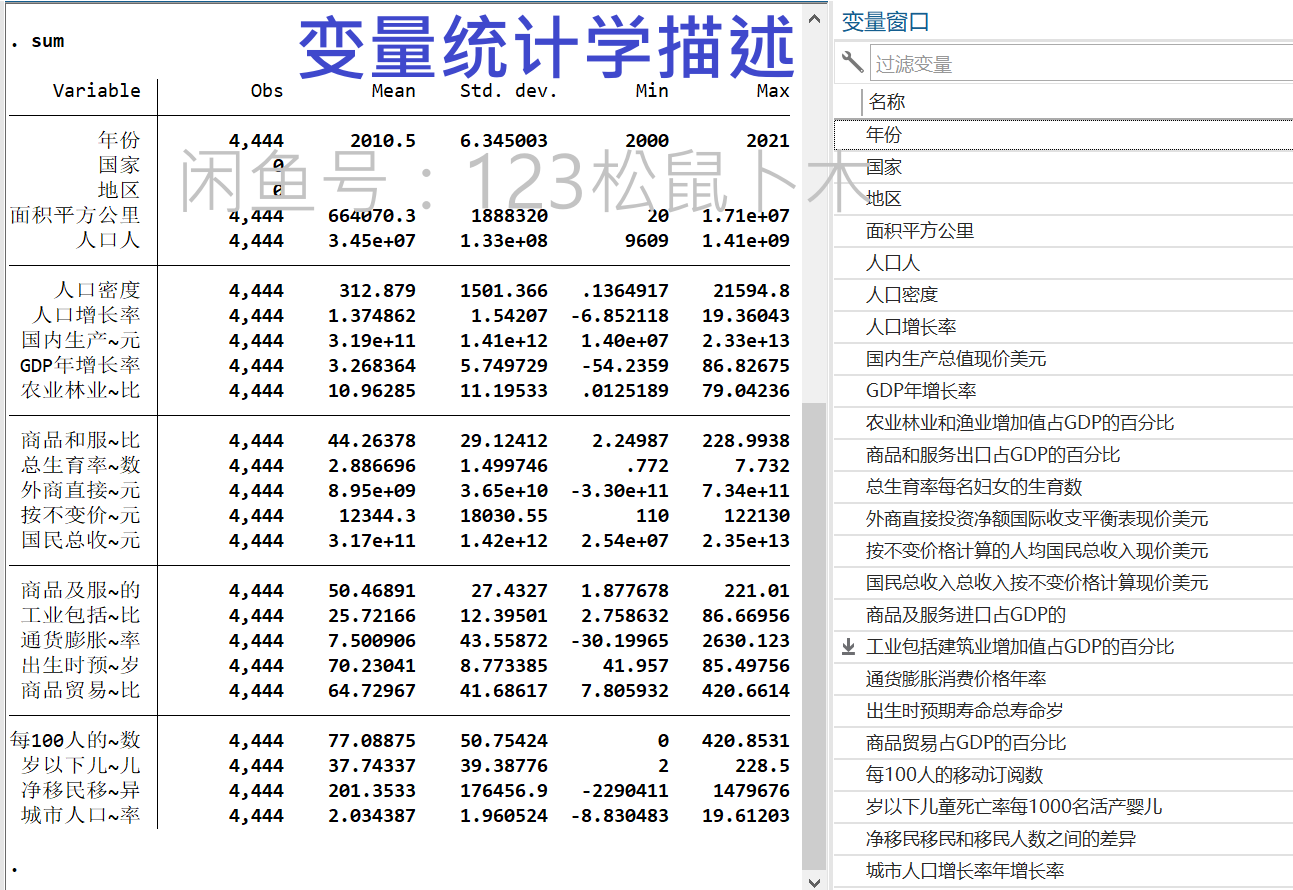Screen dimensions: 1293x890
Task: Select variable 通货膨胀消费价格年率
Action: pos(1063,679)
